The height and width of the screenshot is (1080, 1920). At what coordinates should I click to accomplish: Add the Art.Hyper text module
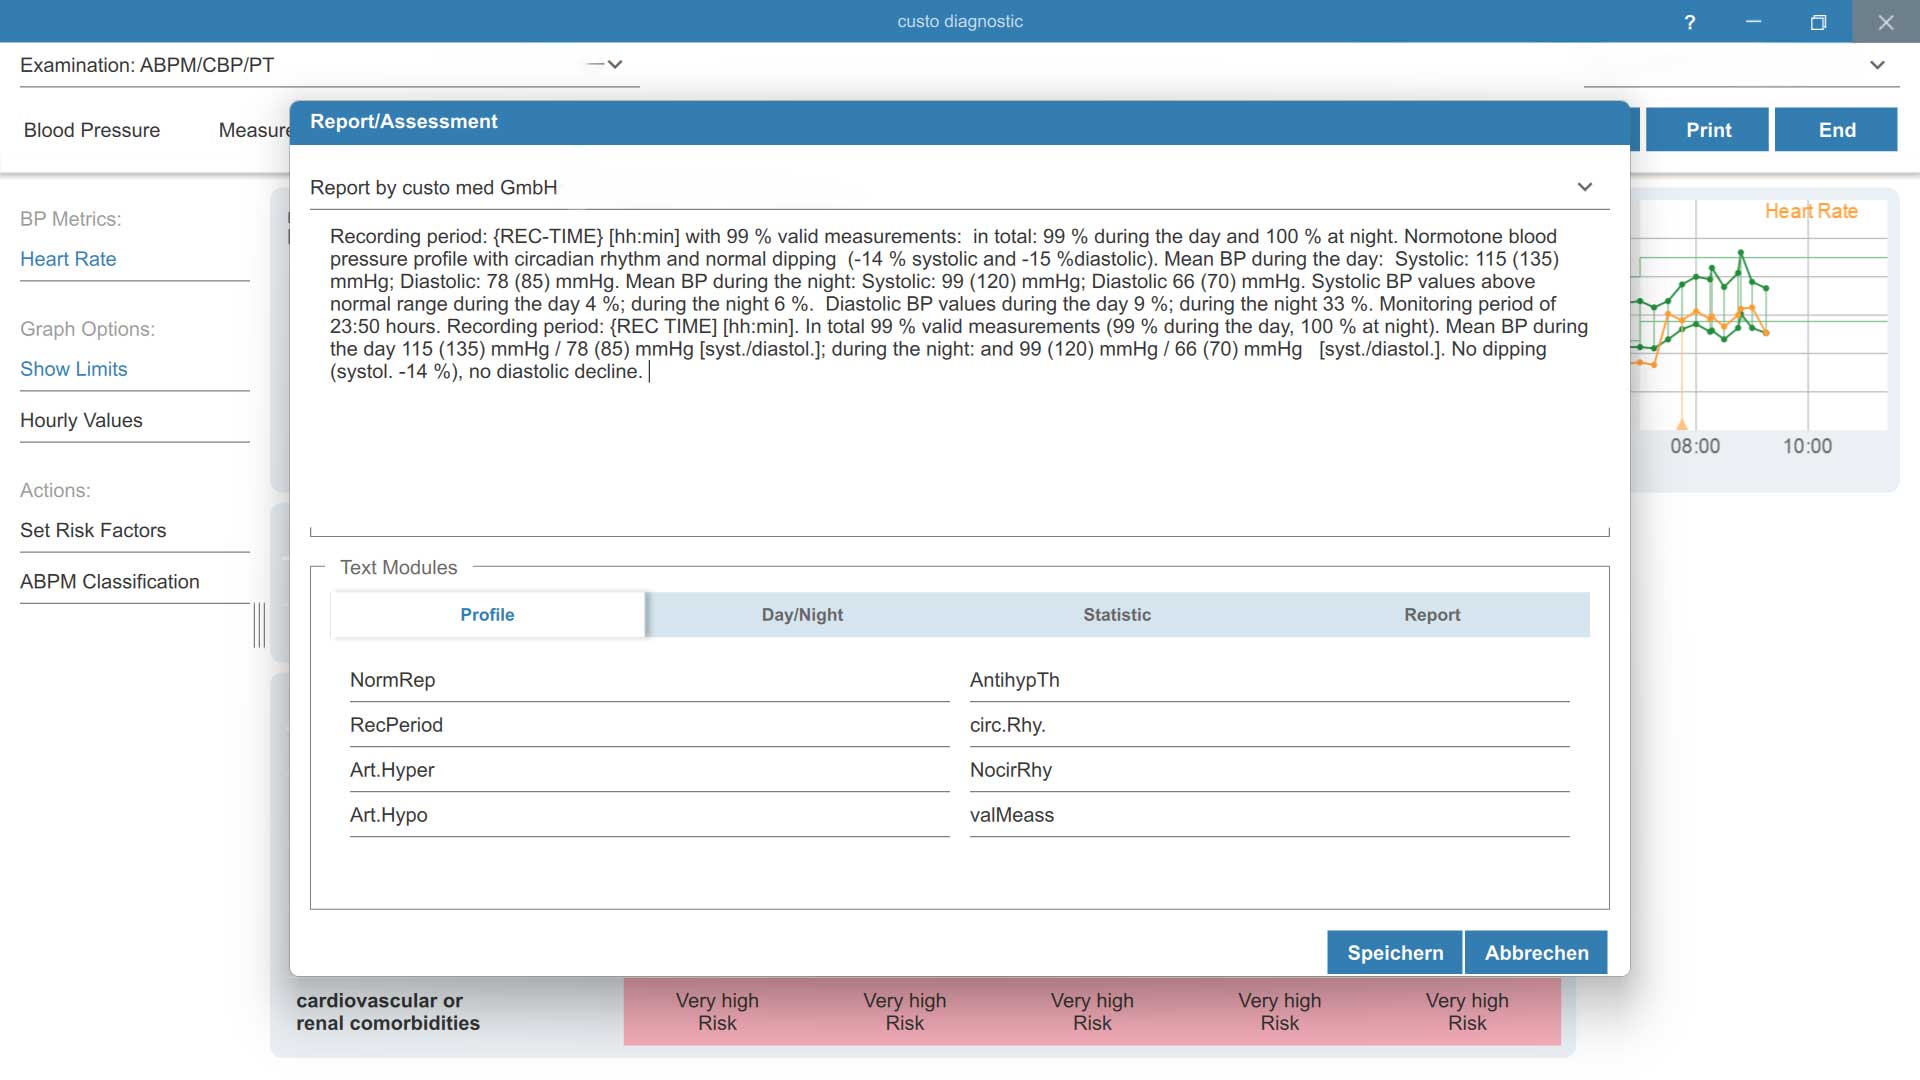point(649,770)
